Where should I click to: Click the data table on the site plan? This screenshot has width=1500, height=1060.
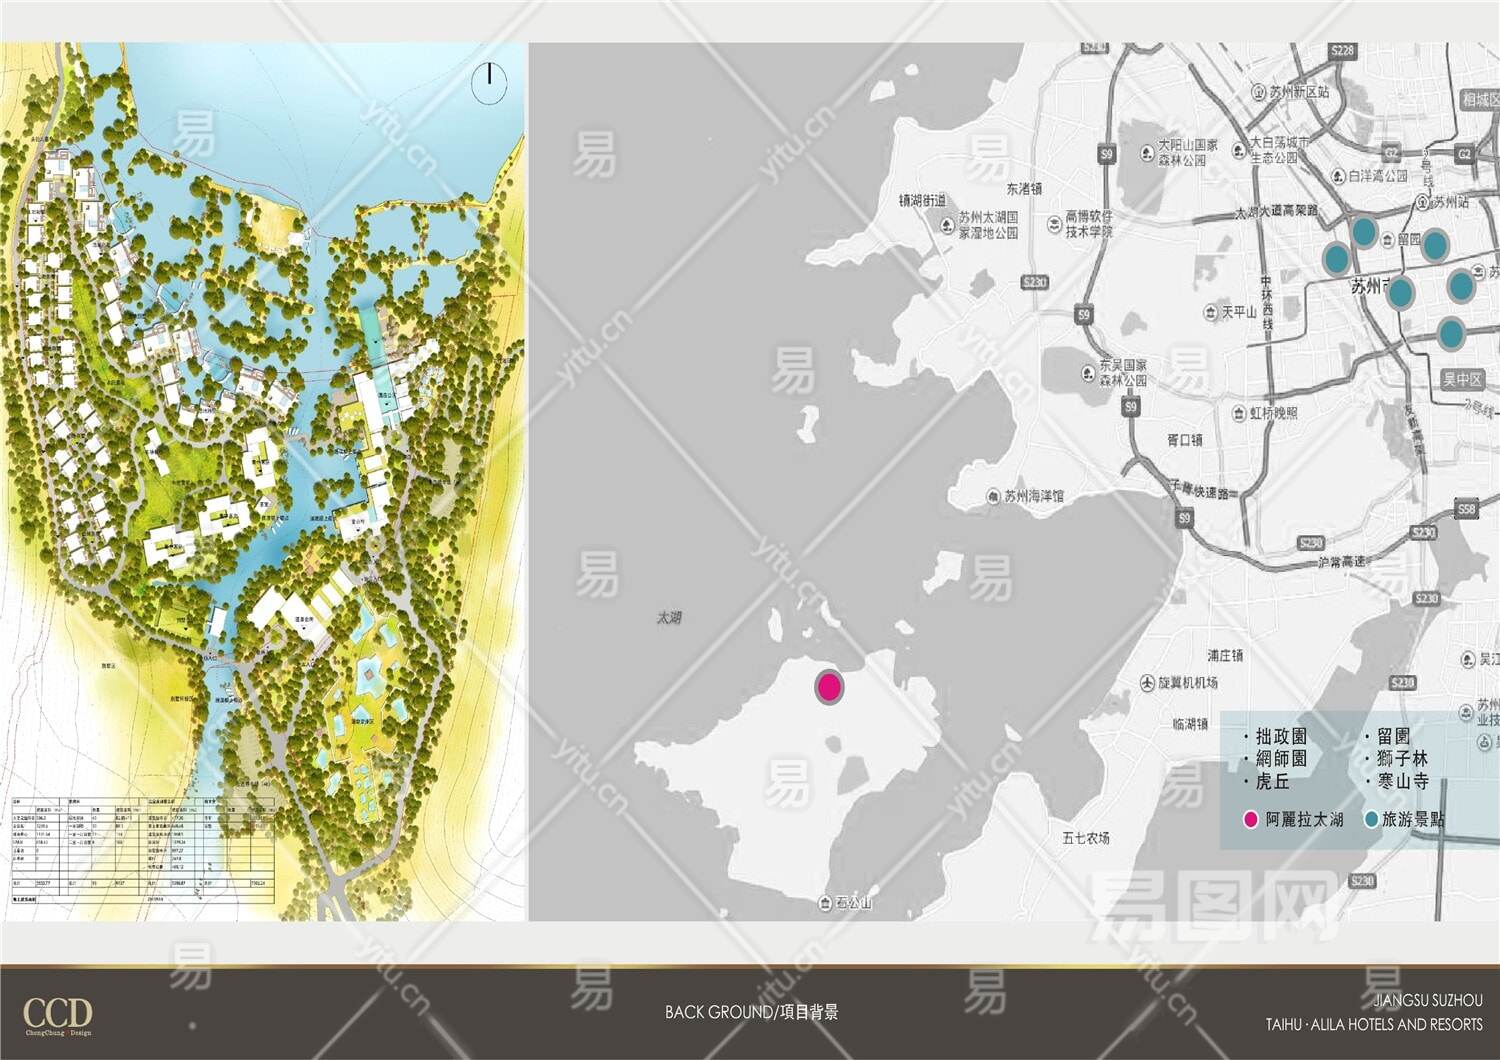pos(142,850)
